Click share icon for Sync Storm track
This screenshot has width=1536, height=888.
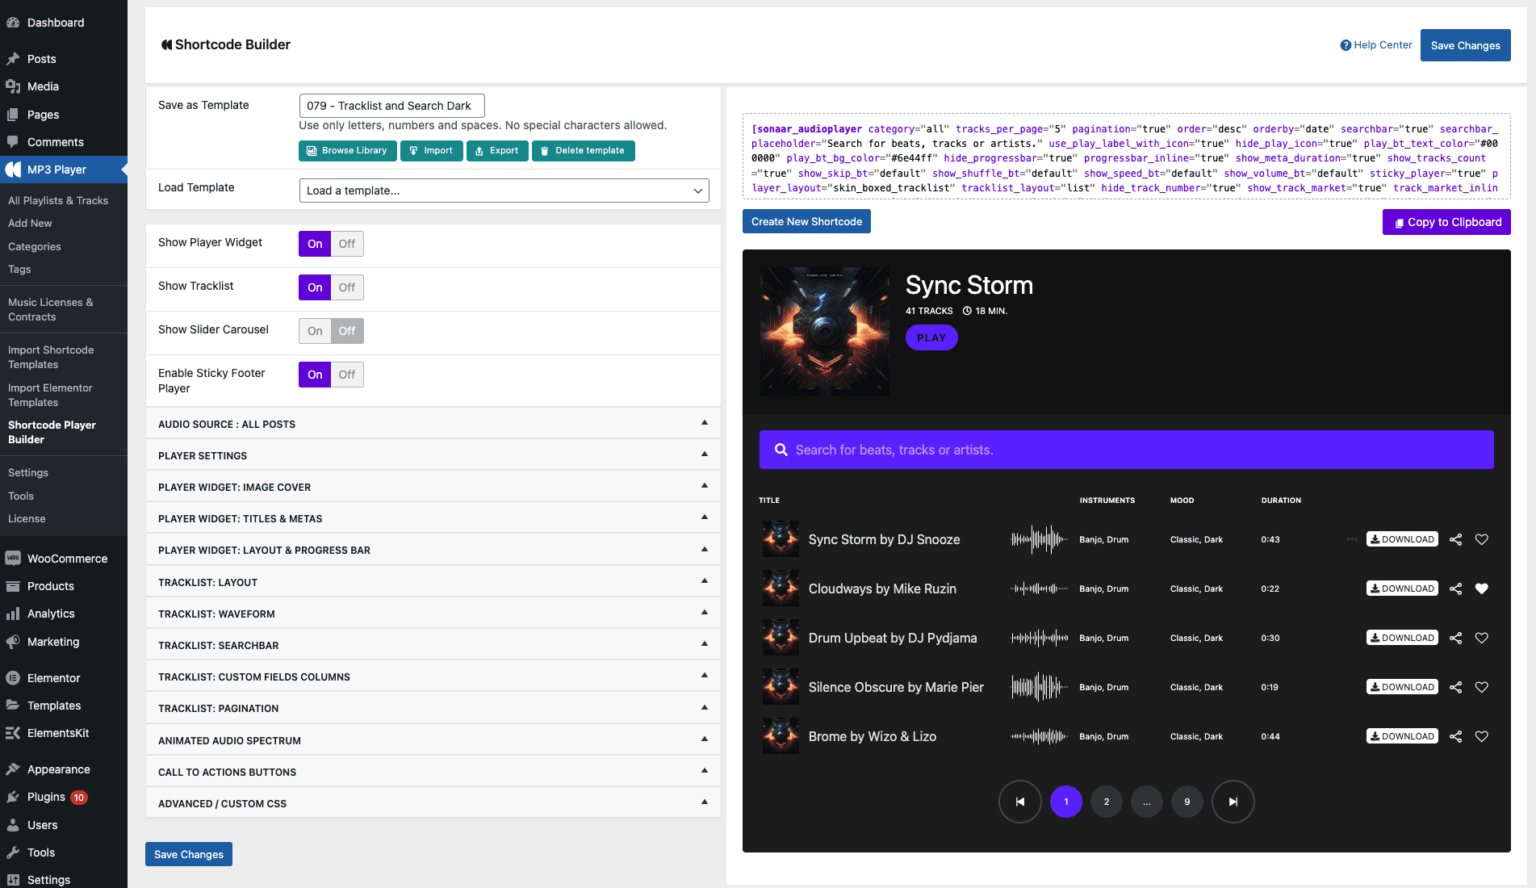[1455, 540]
